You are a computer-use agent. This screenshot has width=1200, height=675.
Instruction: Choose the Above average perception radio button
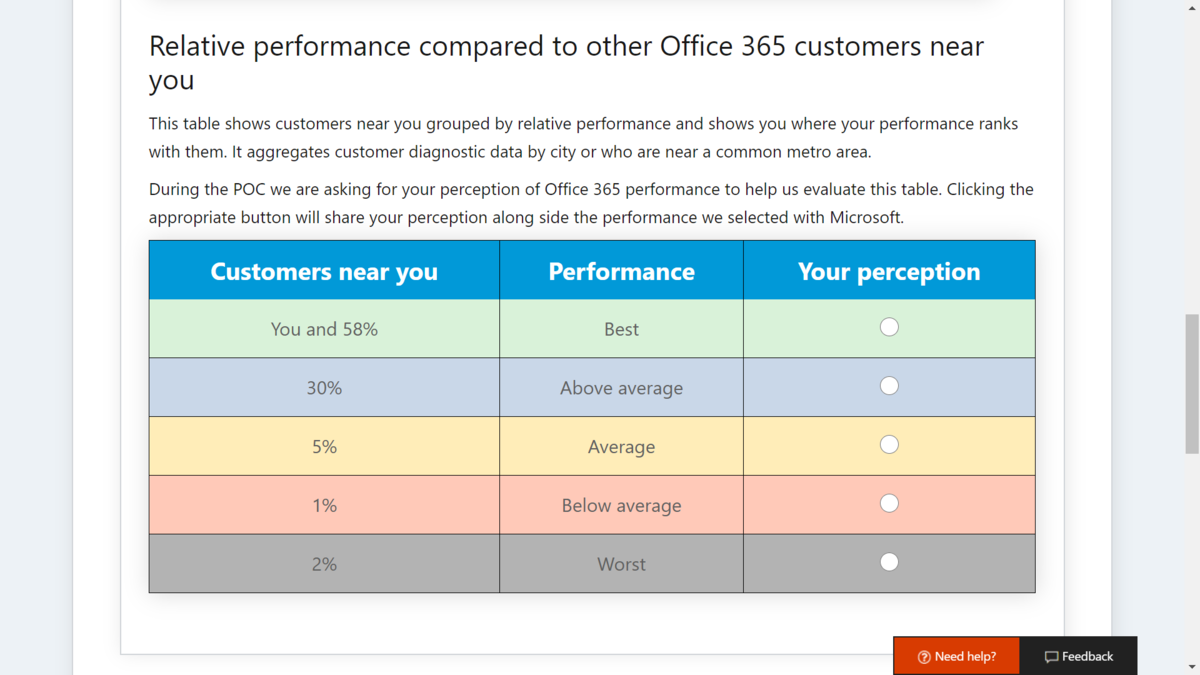click(889, 386)
